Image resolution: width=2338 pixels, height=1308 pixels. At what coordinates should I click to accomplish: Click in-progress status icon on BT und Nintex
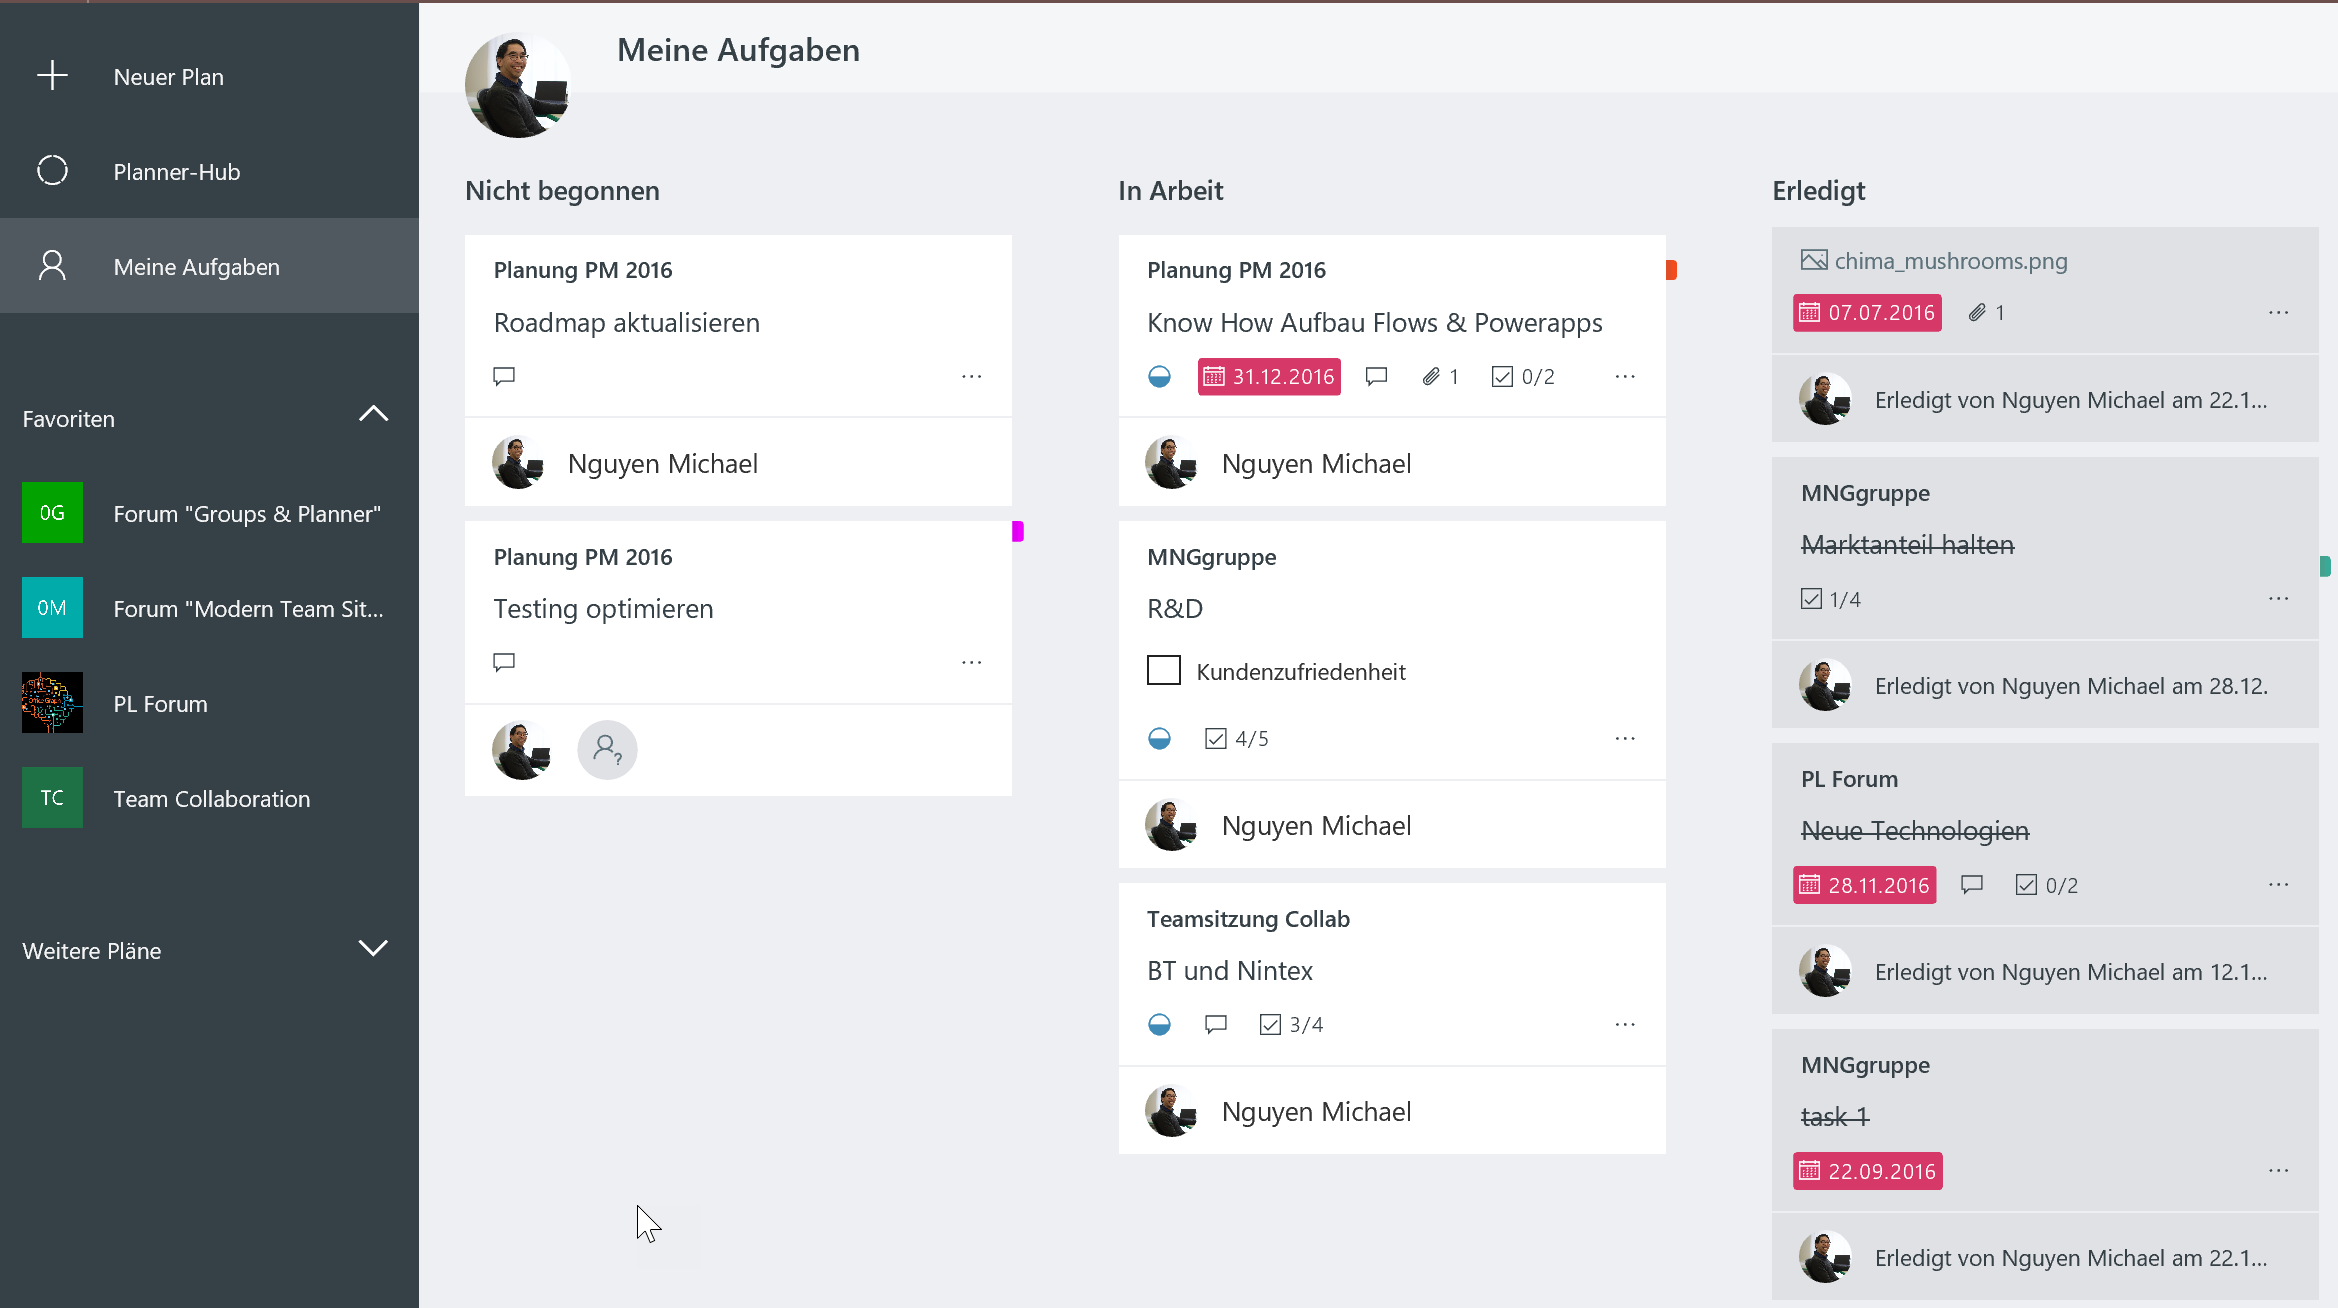[x=1159, y=1024]
